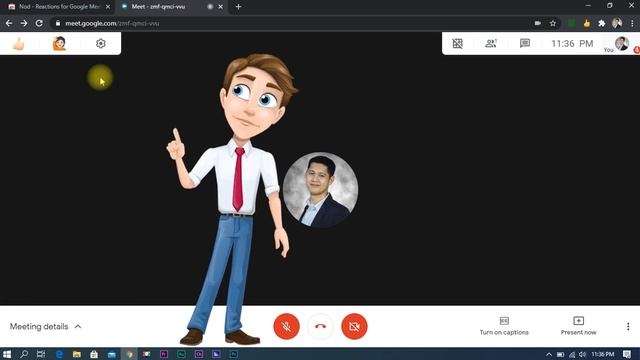This screenshot has height=360, width=640.
Task: Open a new browser tab
Action: pyautogui.click(x=238, y=7)
